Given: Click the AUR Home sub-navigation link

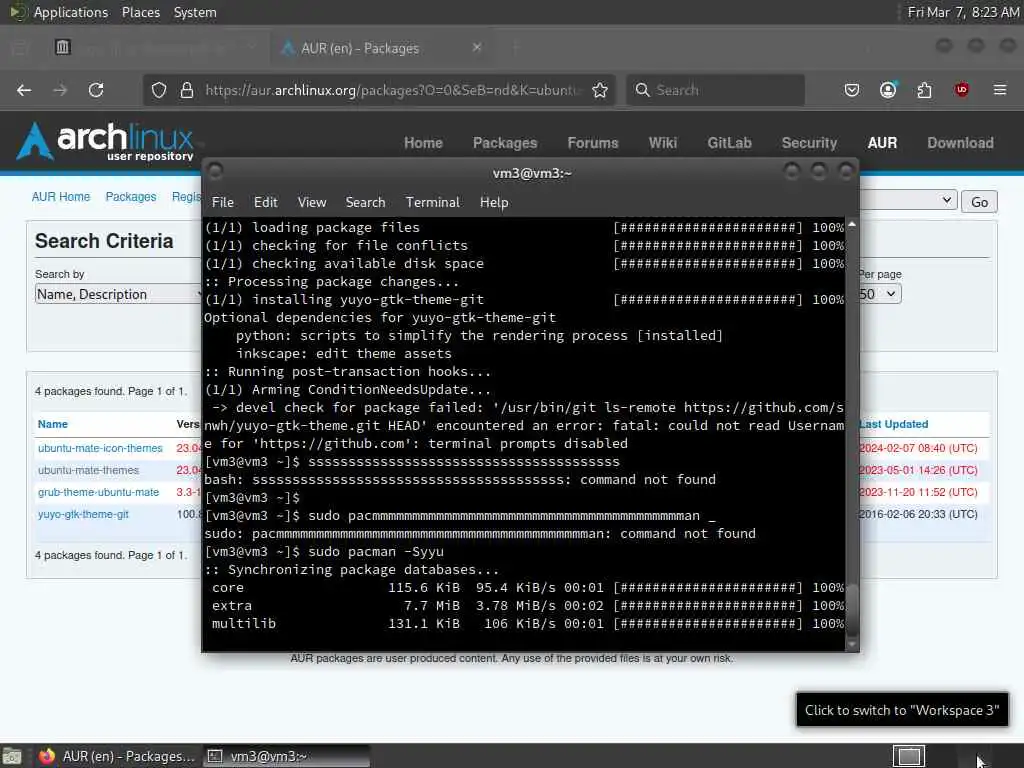Looking at the screenshot, I should point(61,197).
